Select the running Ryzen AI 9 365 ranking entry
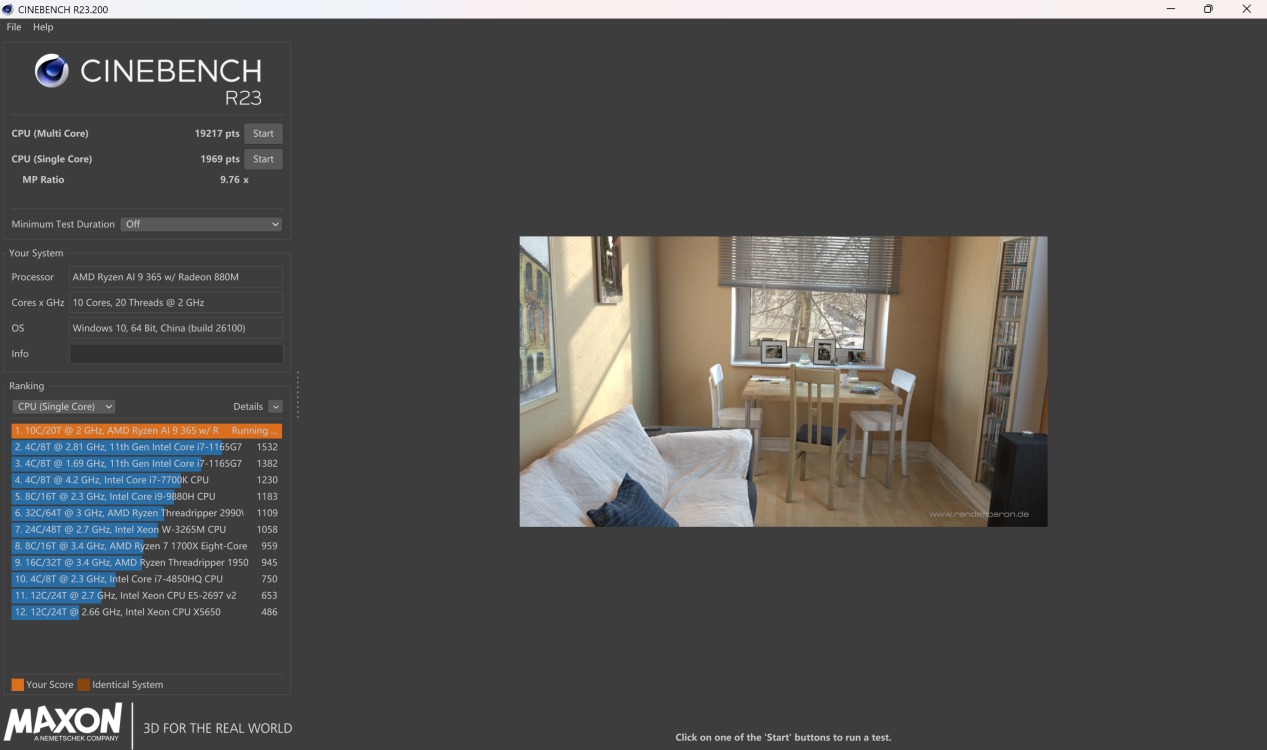 (145, 430)
